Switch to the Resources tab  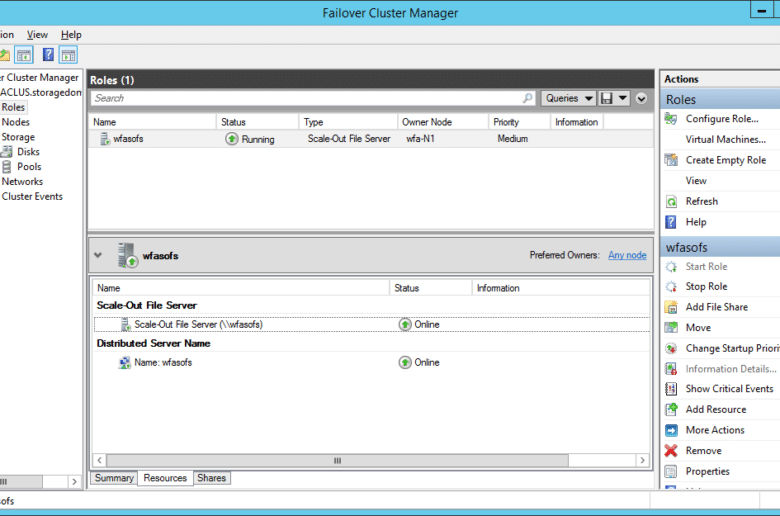[x=165, y=478]
